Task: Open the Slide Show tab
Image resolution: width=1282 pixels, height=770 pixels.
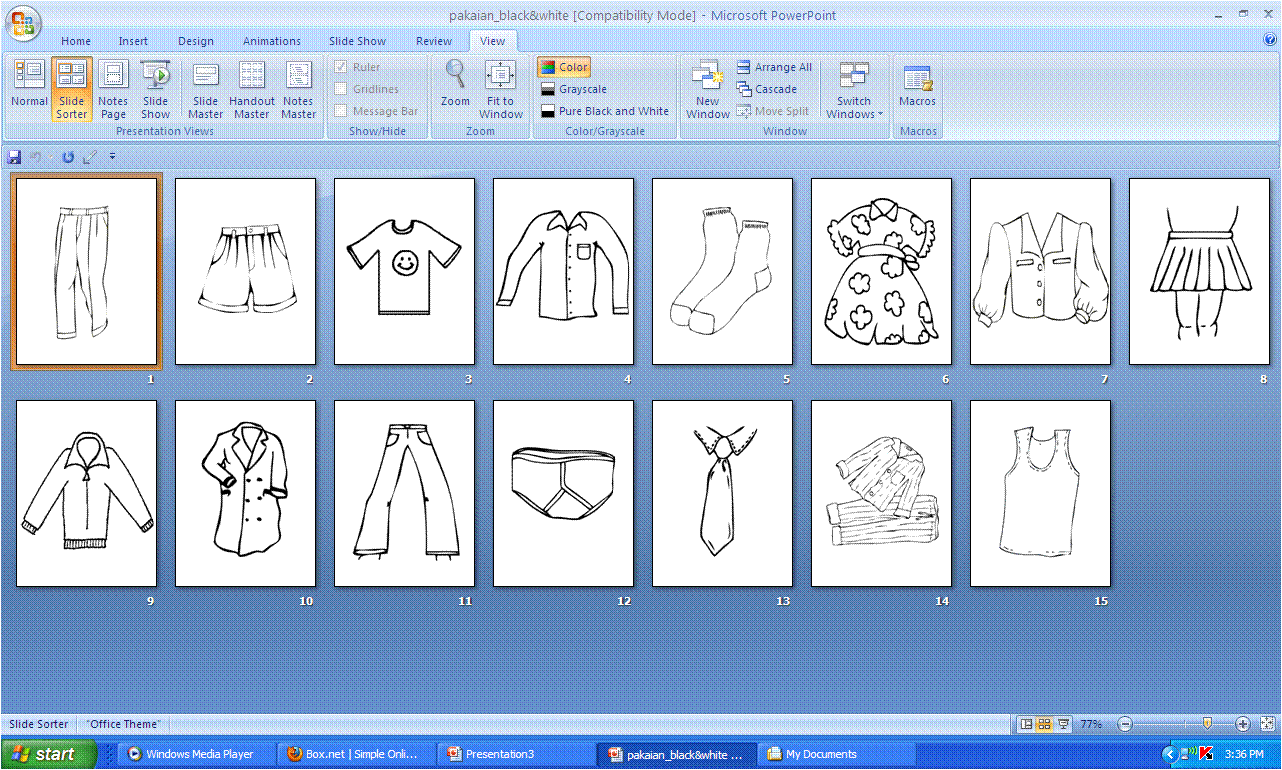Action: [x=358, y=41]
